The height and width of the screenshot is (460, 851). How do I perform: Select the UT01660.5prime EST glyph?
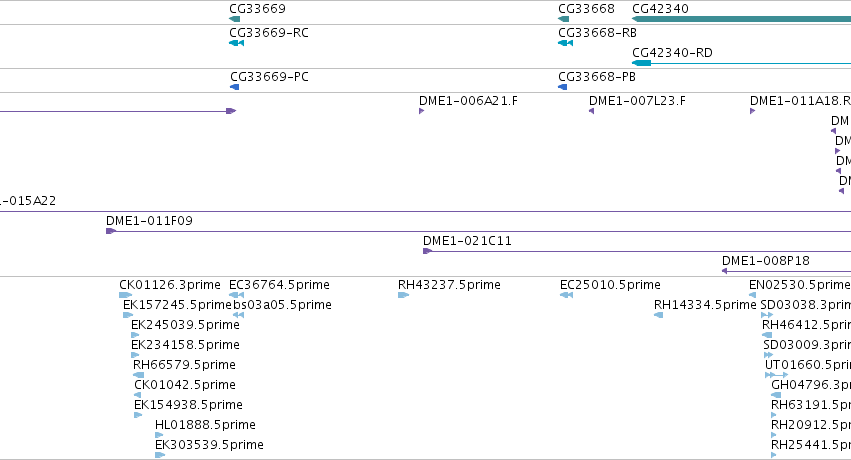pyautogui.click(x=776, y=375)
